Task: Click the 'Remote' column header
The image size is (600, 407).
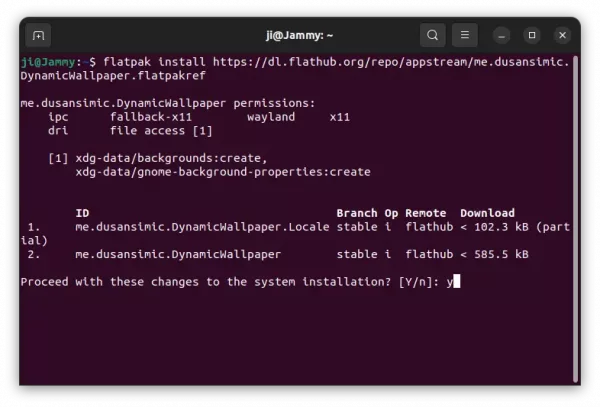Action: [x=426, y=213]
